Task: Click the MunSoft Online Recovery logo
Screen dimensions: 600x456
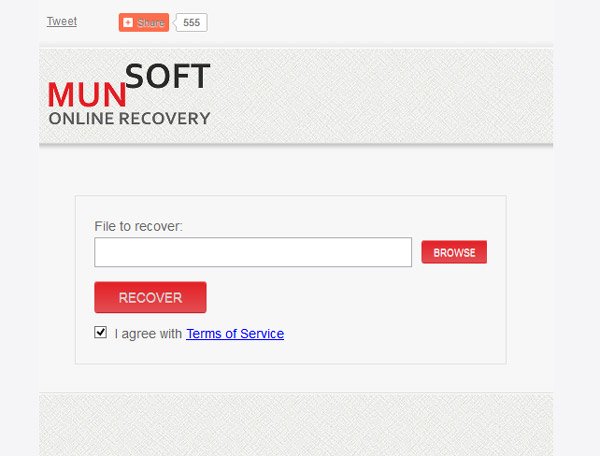Action: pos(129,94)
